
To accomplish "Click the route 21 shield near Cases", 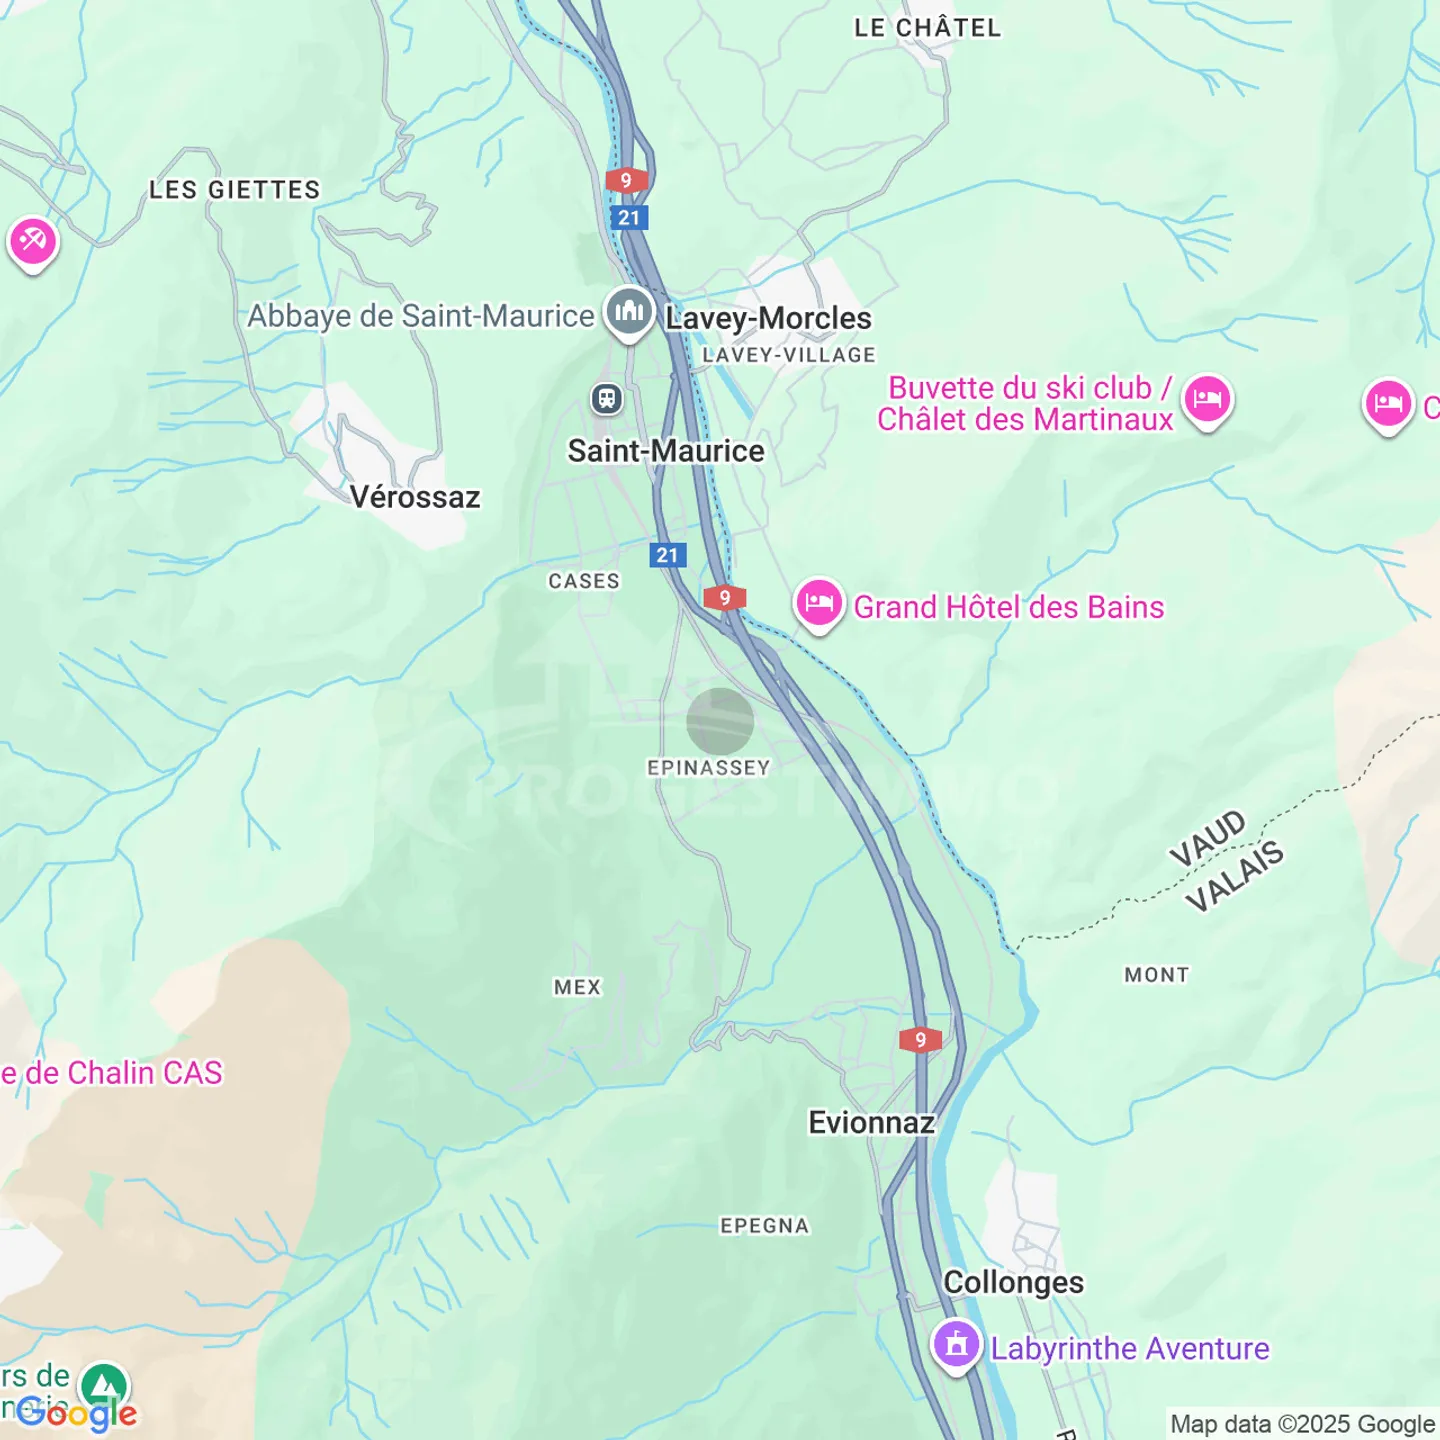I will coord(668,555).
